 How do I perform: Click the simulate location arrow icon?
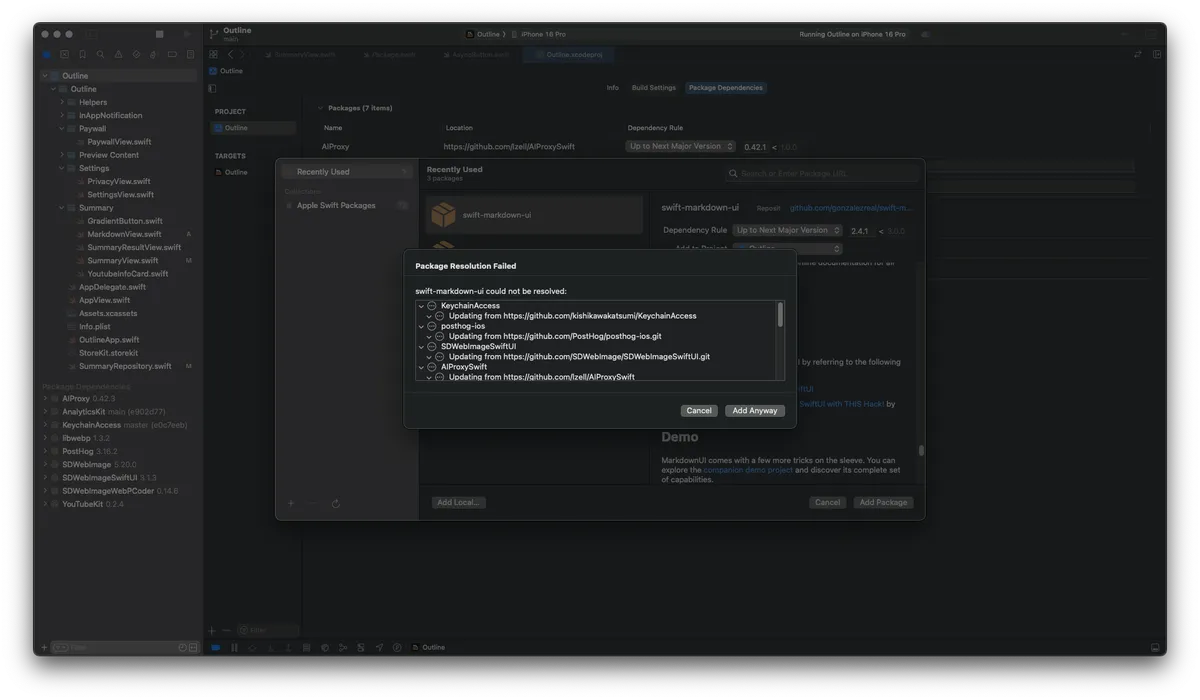pos(379,648)
